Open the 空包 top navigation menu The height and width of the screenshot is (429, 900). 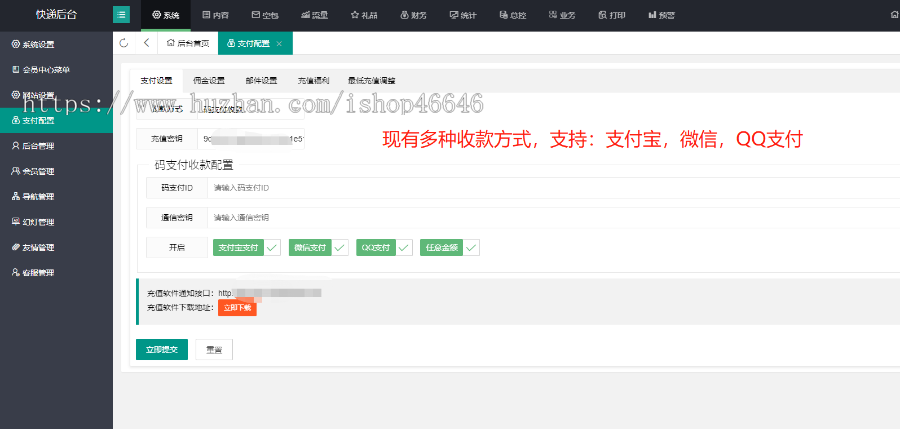point(265,16)
